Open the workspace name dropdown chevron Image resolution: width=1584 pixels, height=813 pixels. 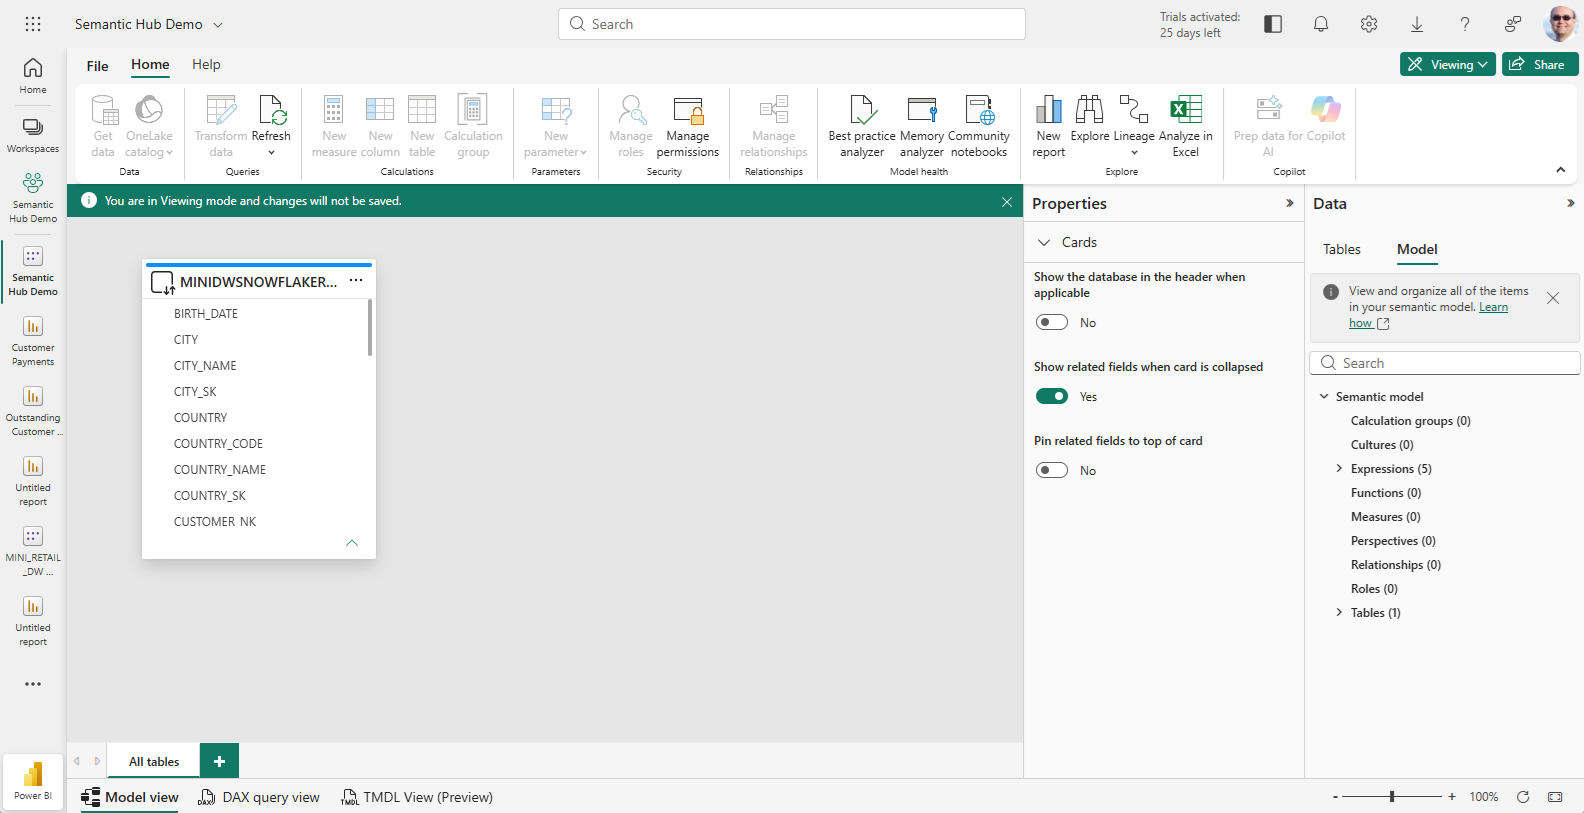[x=218, y=25]
